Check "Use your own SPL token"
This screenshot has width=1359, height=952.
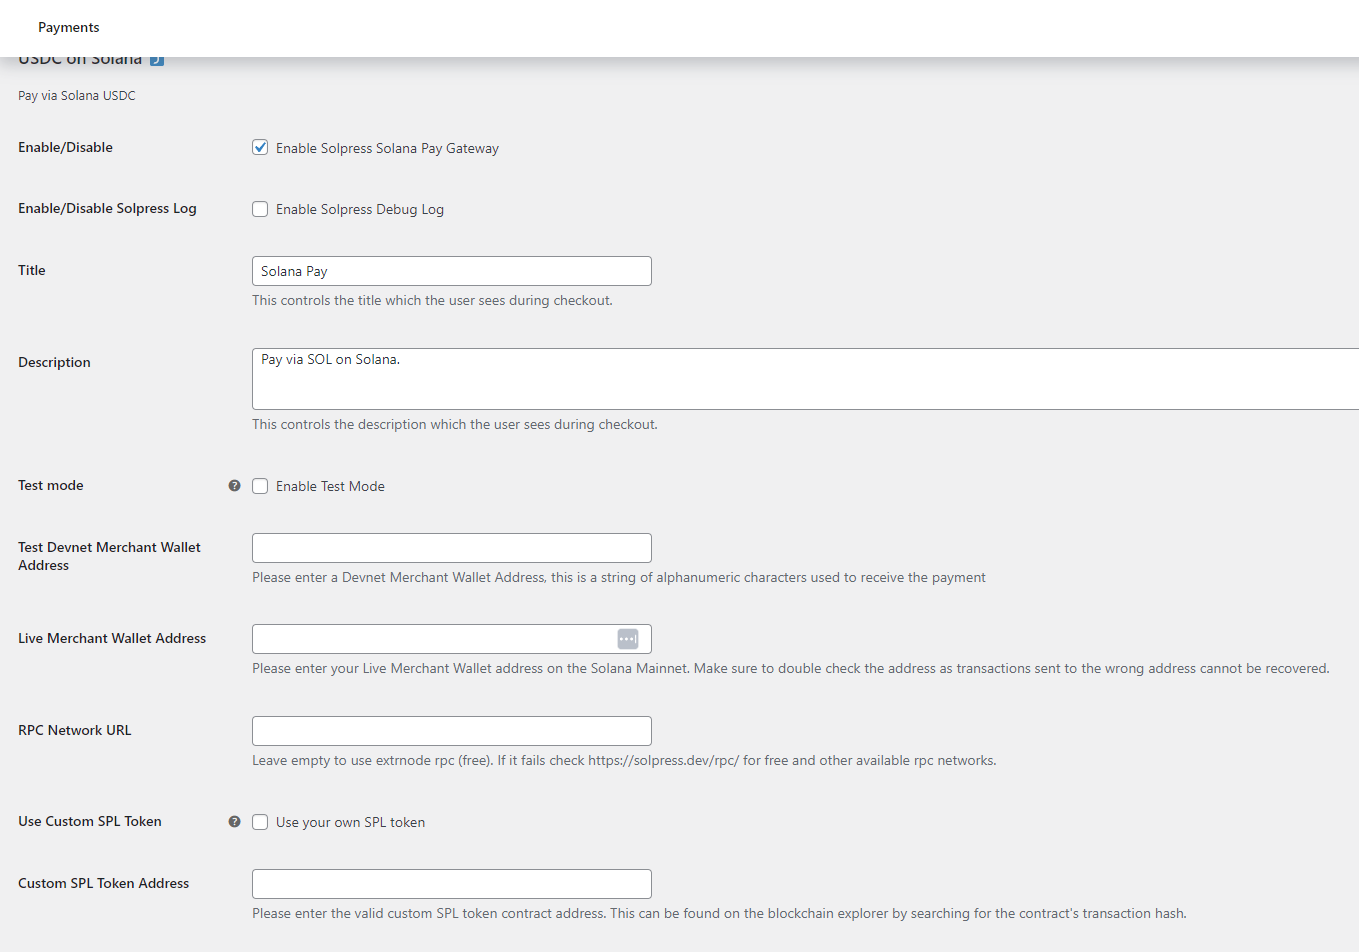coord(260,822)
